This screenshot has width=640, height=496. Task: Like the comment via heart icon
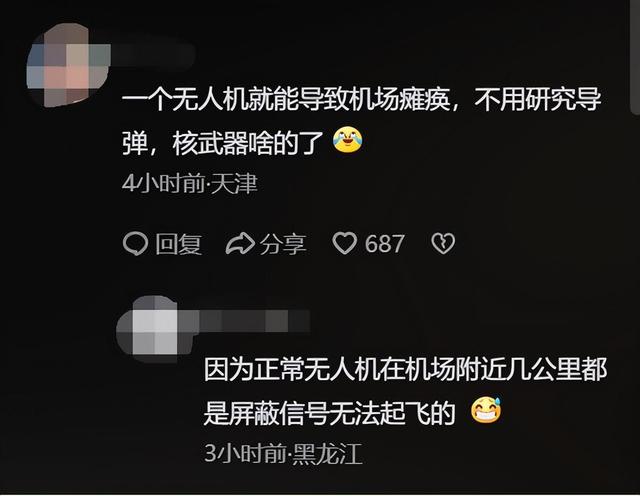pyautogui.click(x=345, y=243)
